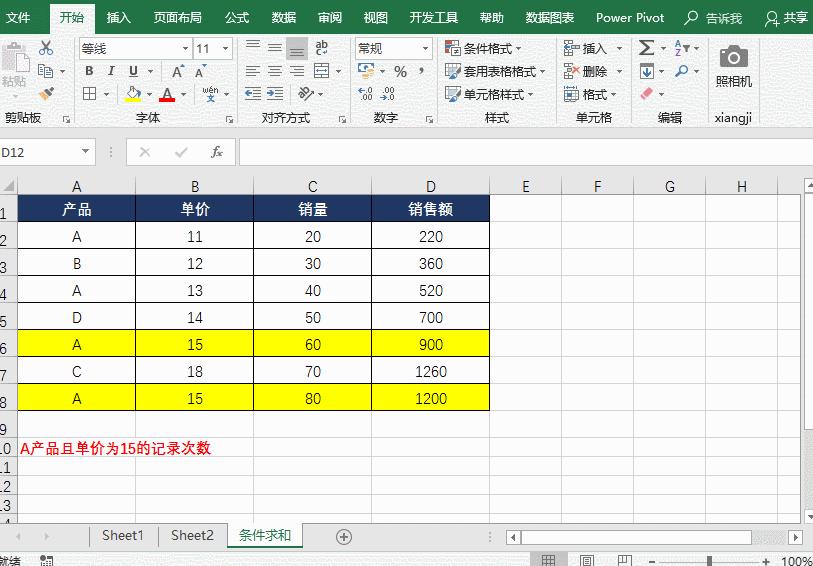Open the font name 等线 dropdown
Viewport: 813px width, 566px height.
(185, 49)
